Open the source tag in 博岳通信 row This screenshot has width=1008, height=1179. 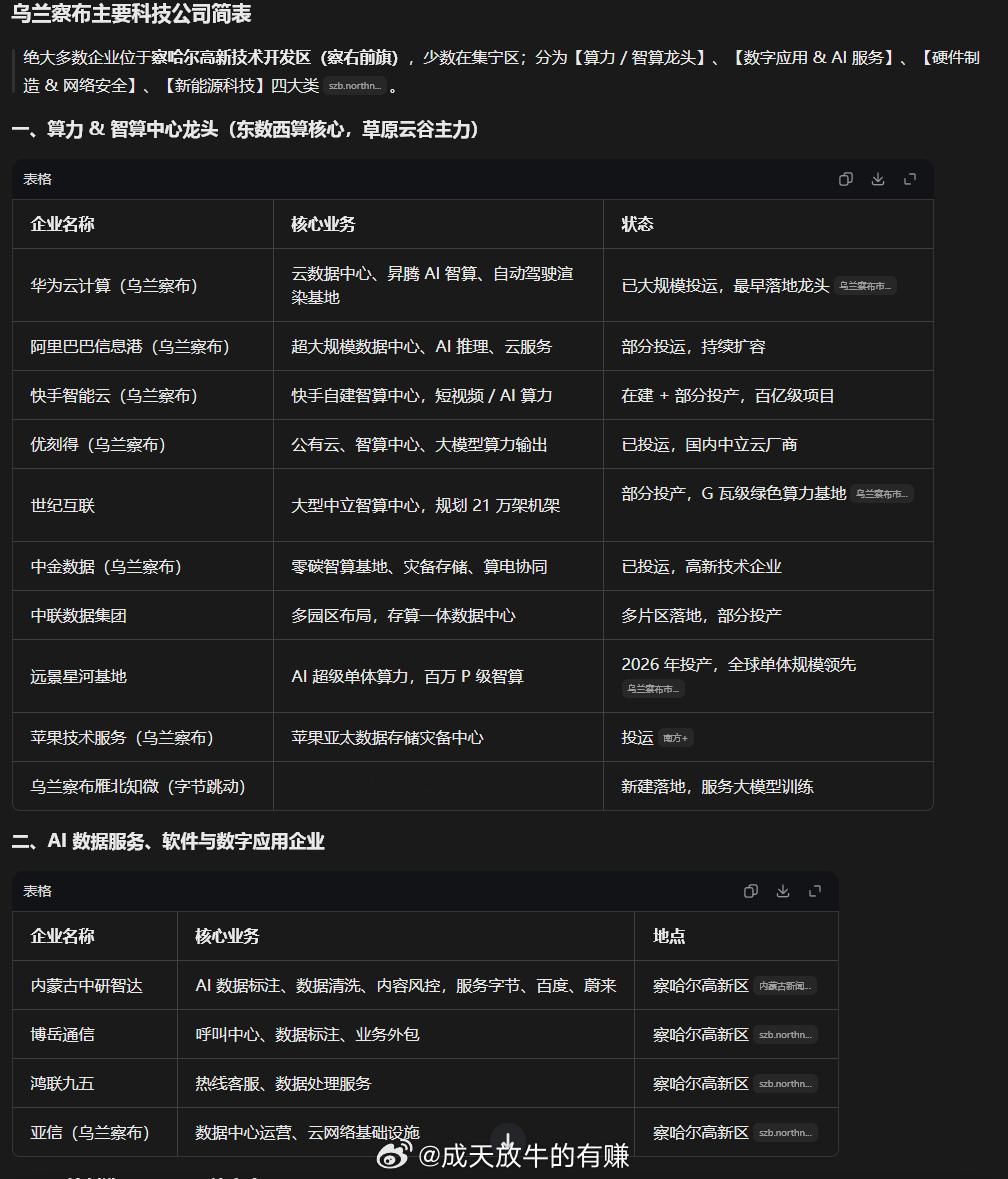786,1035
